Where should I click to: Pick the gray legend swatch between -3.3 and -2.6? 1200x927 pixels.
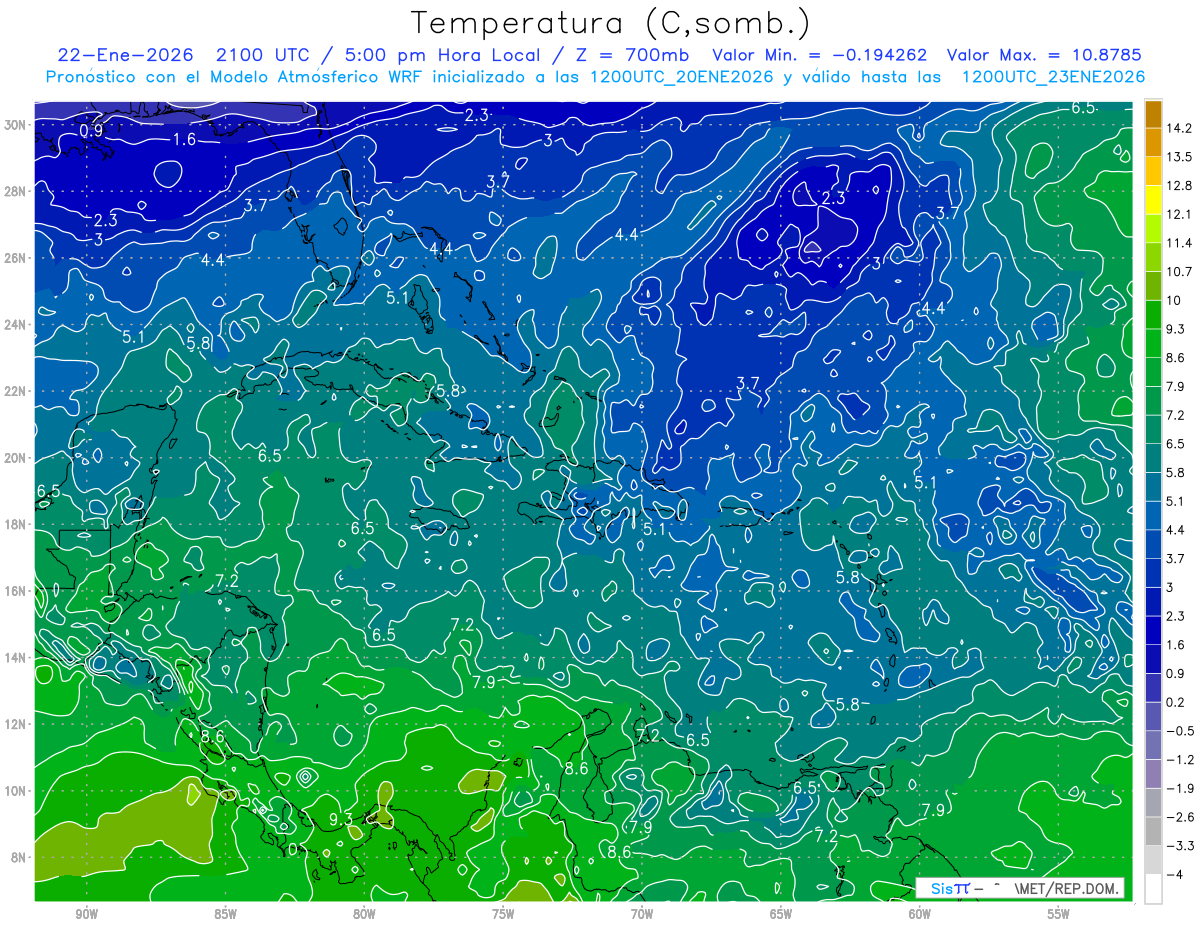1153,831
